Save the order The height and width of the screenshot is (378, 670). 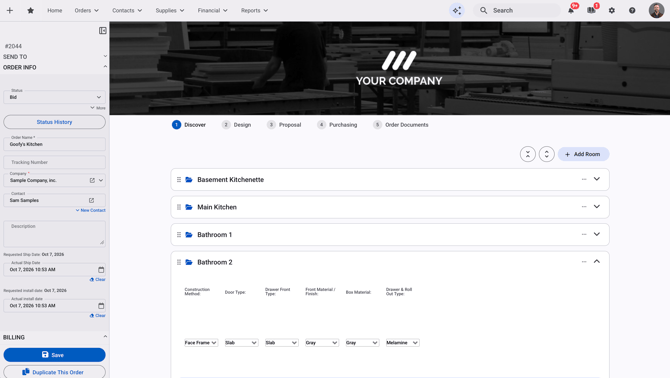click(54, 355)
